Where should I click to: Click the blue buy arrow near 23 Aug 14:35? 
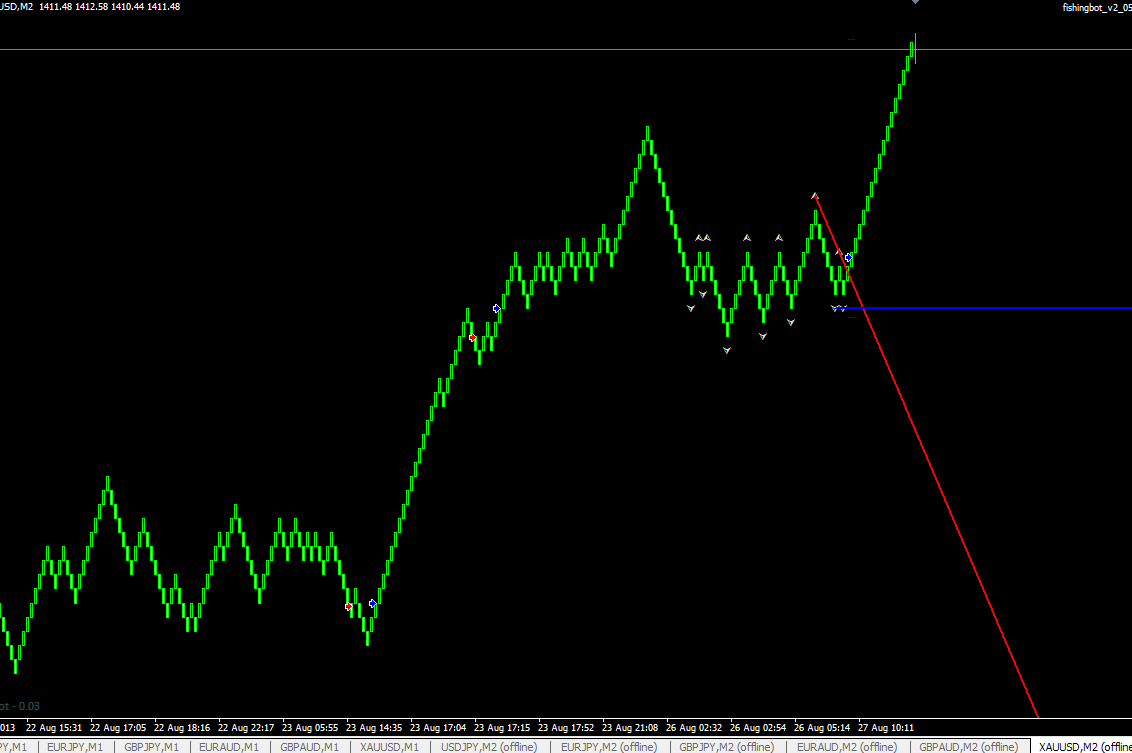click(x=373, y=604)
